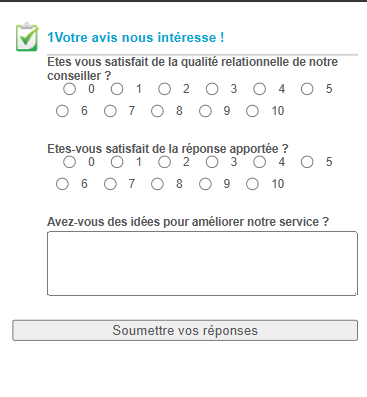Screen dimensions: 367x397
Task: Select rating 9 for advisor relational quality
Action: 205,111
